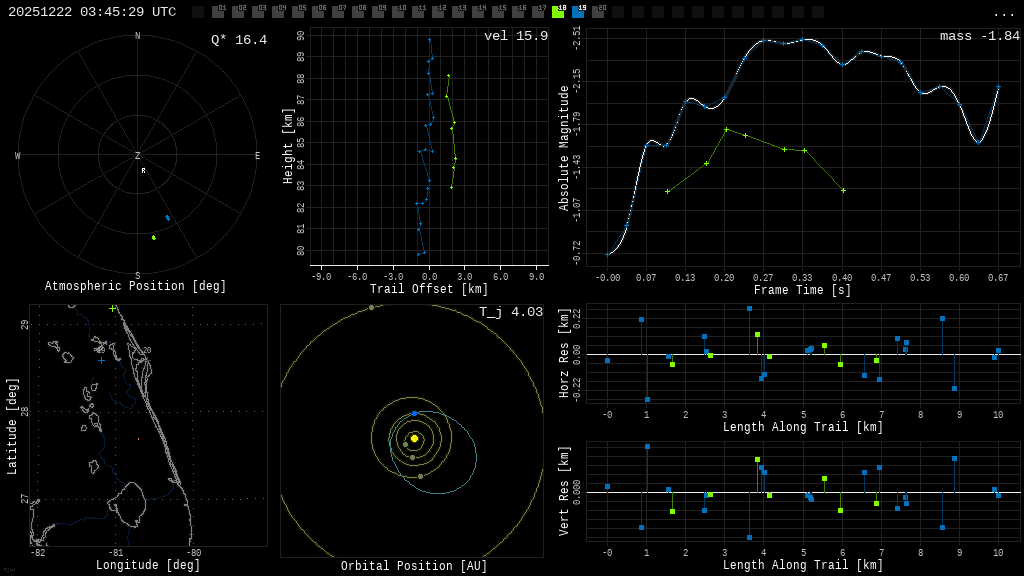Select station square labeled 05
The image size is (1024, 576).
(x=298, y=12)
